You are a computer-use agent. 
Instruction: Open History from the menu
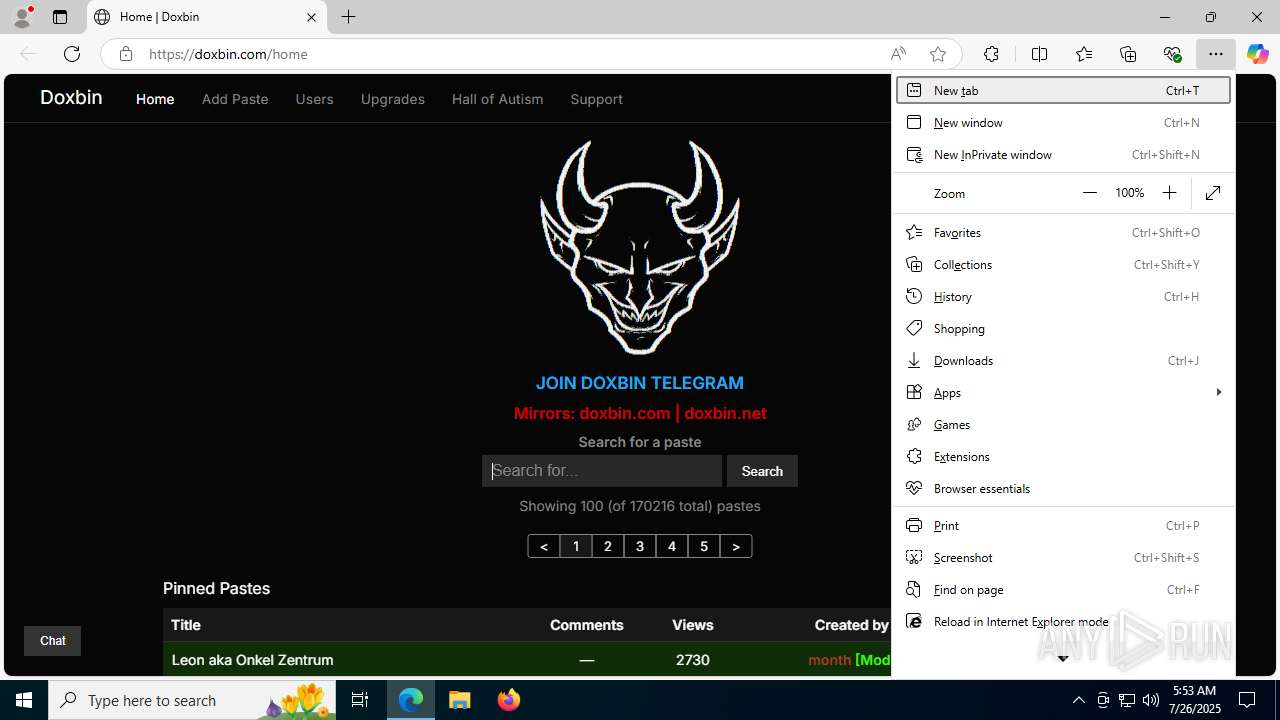1063,296
